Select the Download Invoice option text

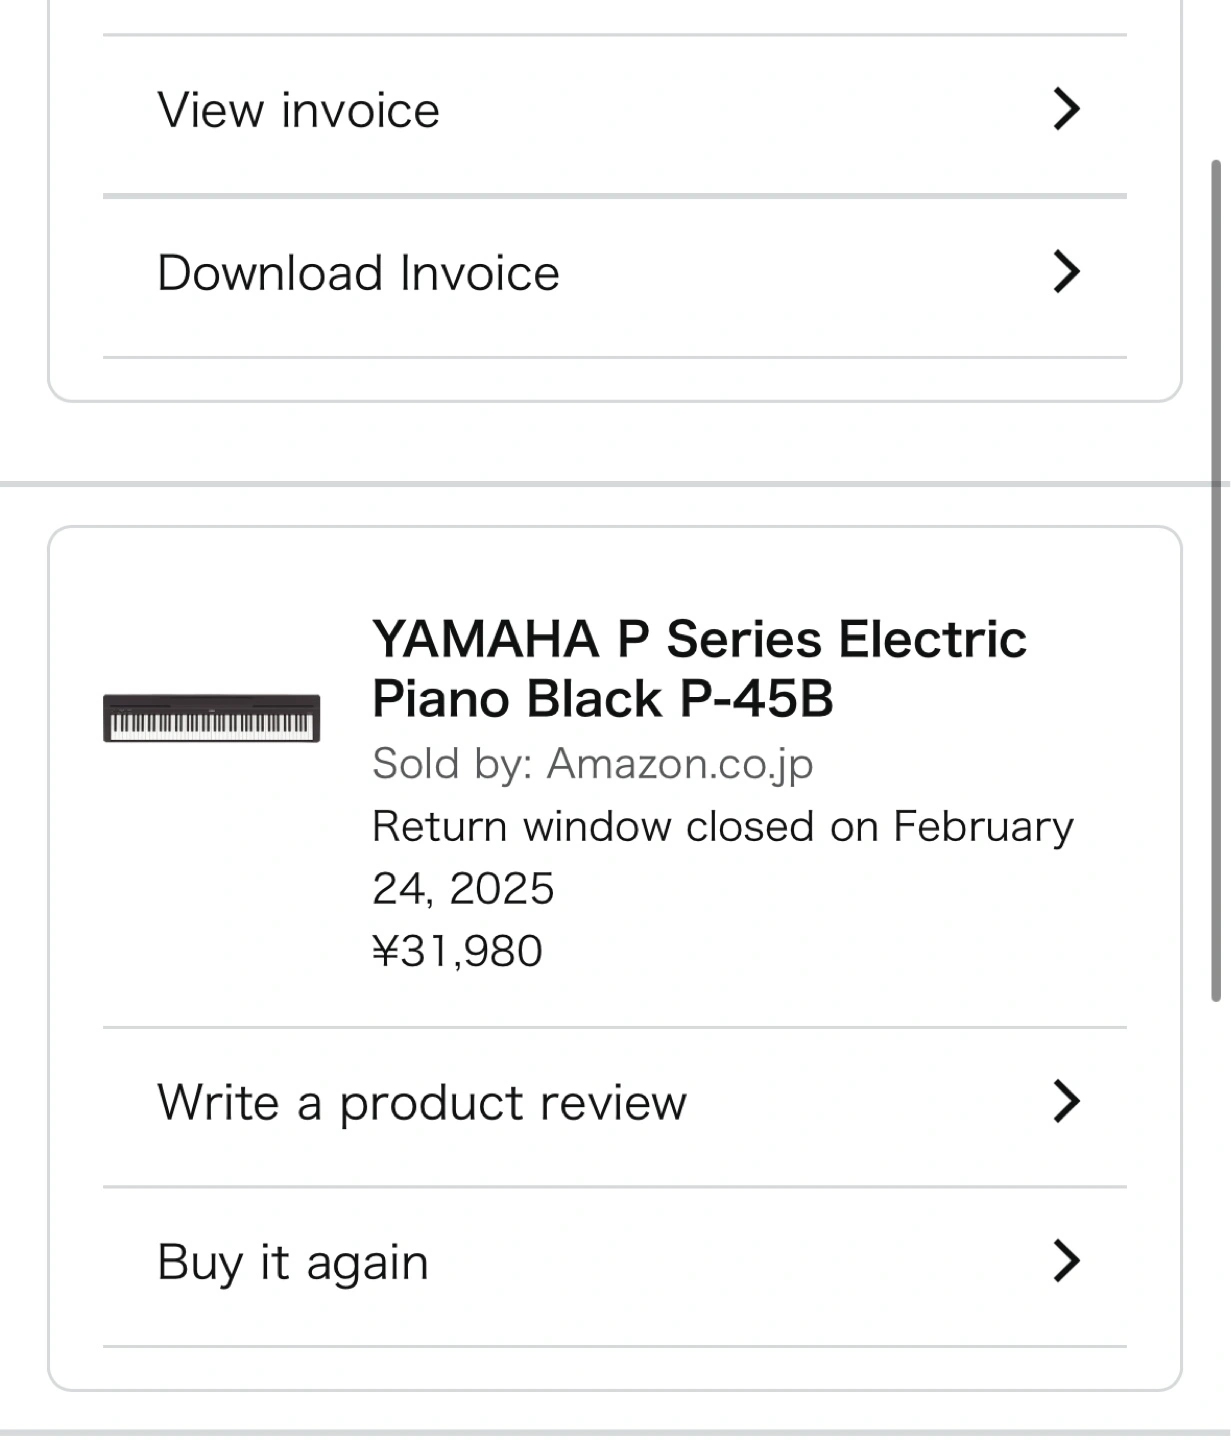click(x=358, y=273)
